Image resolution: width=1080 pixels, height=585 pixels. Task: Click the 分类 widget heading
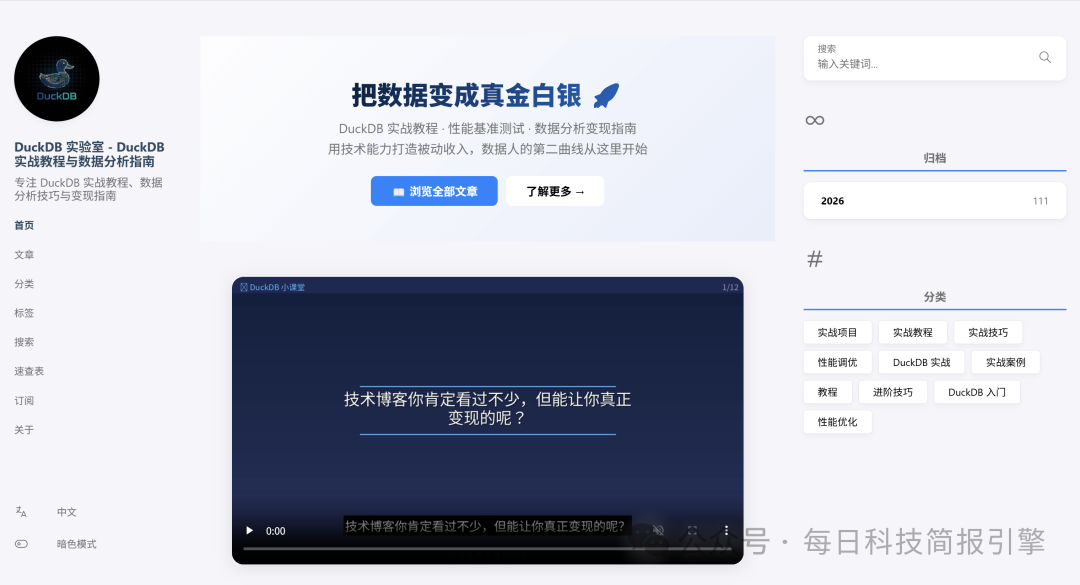click(x=935, y=297)
